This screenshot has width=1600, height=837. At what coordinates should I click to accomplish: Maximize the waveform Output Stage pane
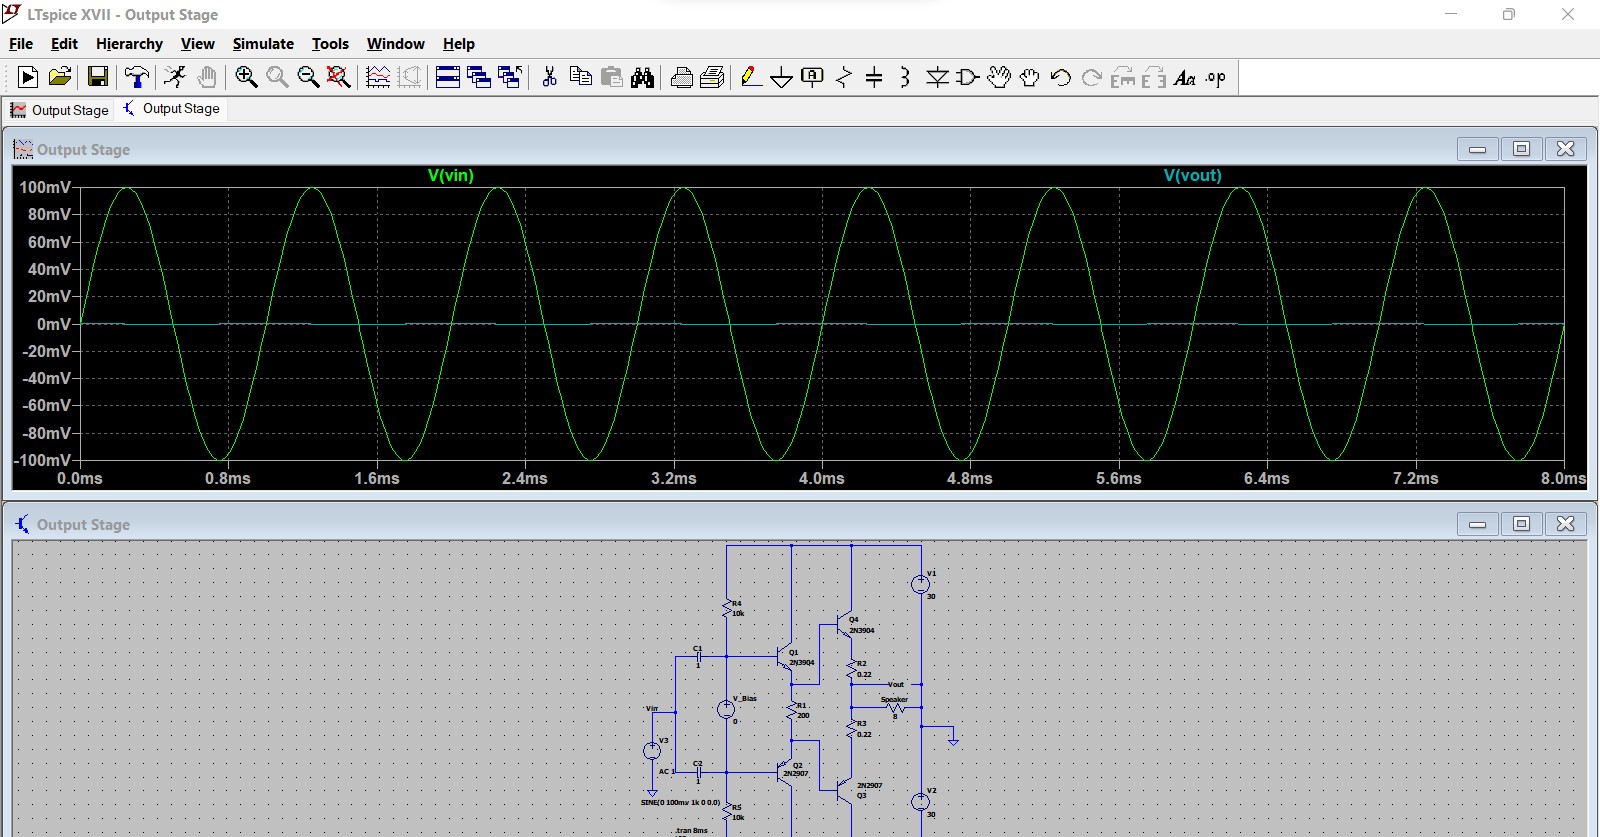[1521, 149]
